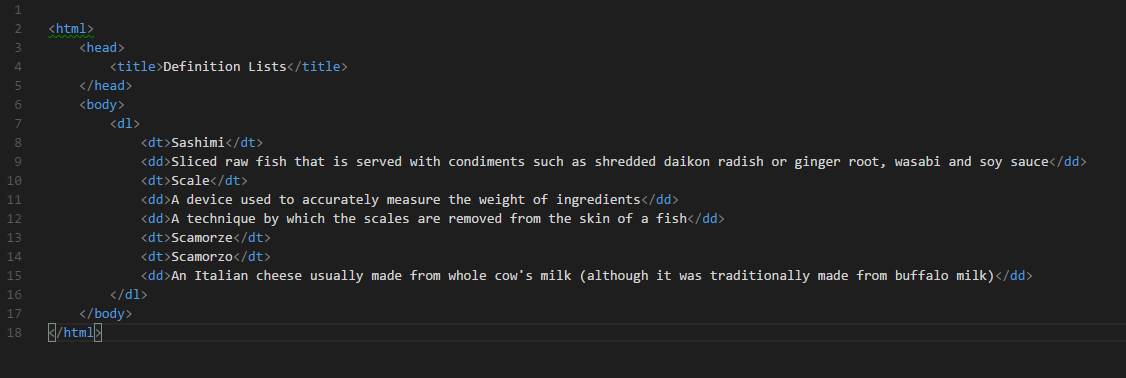
Task: Click the word 'Sashimi' on line 8
Action: point(198,142)
